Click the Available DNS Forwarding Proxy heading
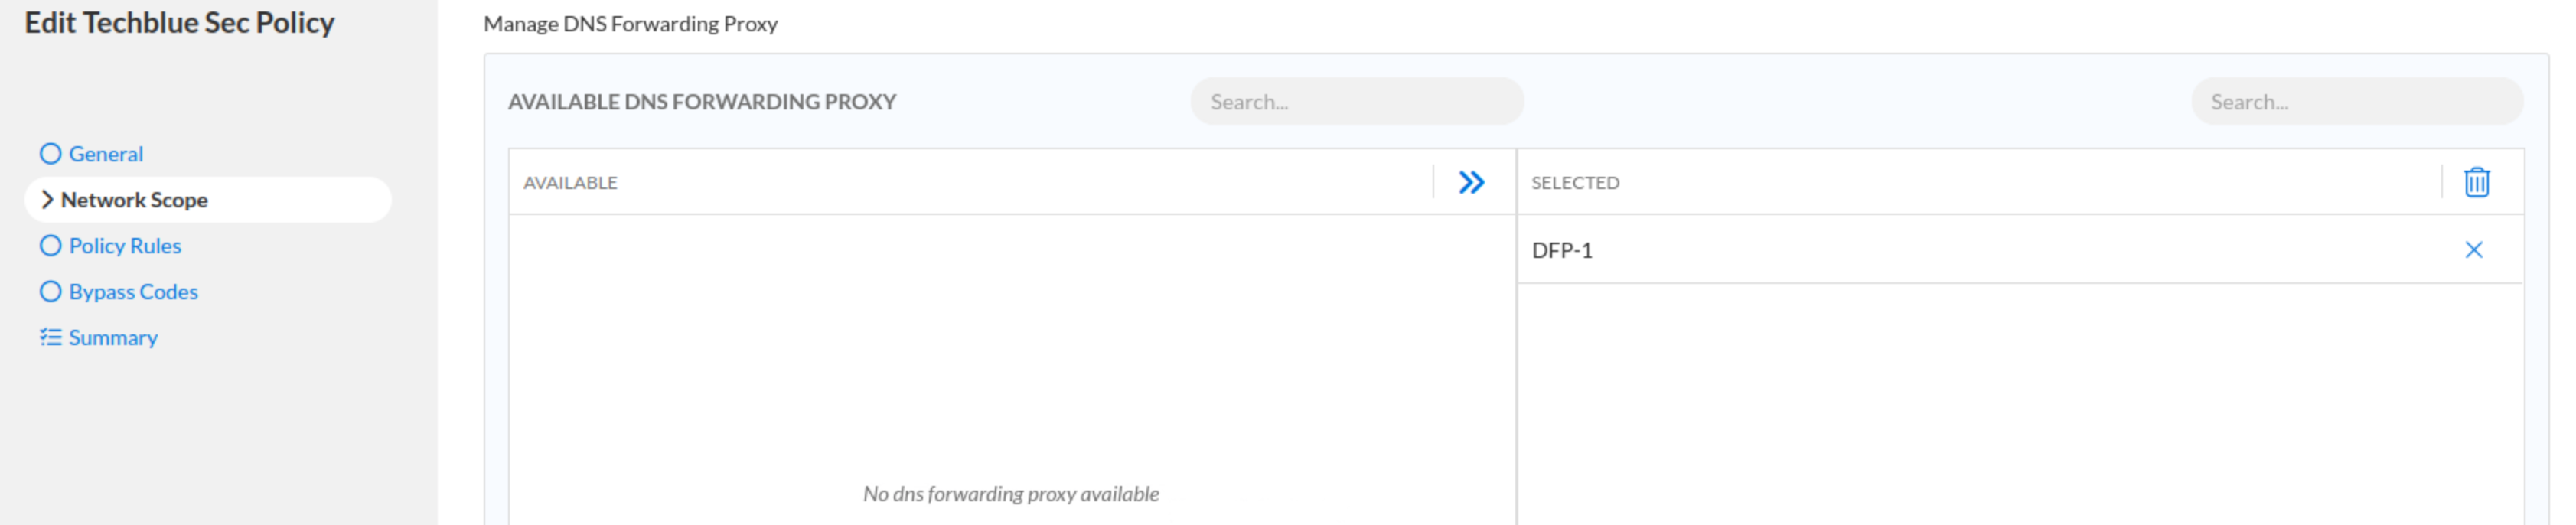 702,102
